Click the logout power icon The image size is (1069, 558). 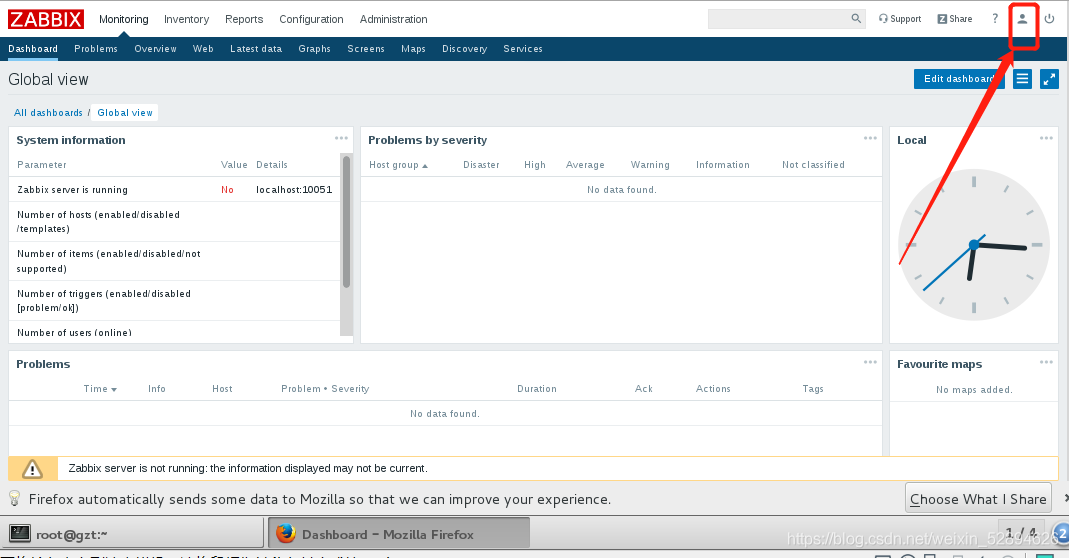(1049, 19)
